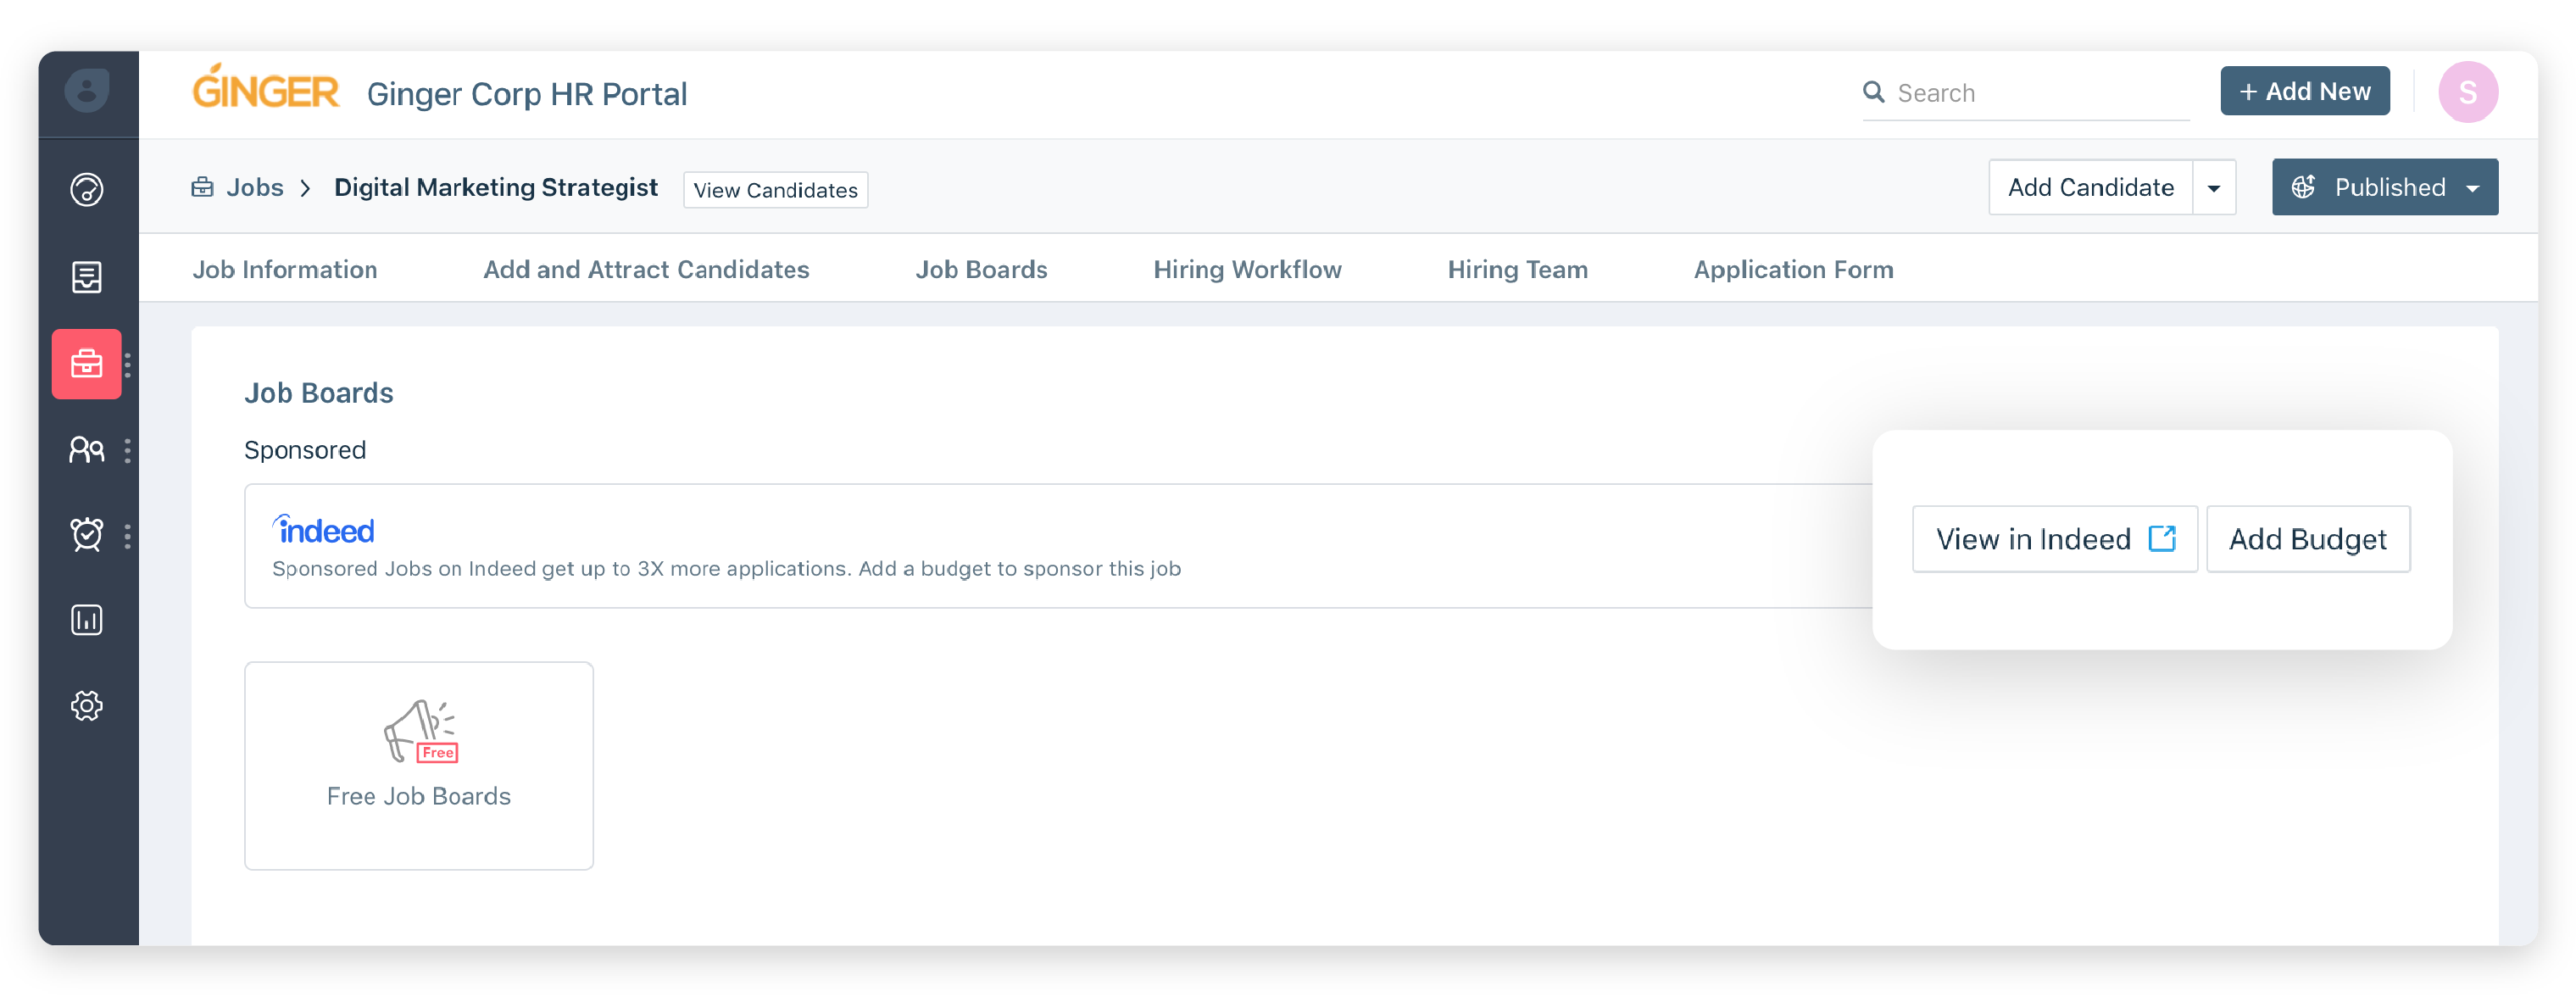Open the Inbox icon in the sidebar
Screen dimensions: 2576x997
87,277
